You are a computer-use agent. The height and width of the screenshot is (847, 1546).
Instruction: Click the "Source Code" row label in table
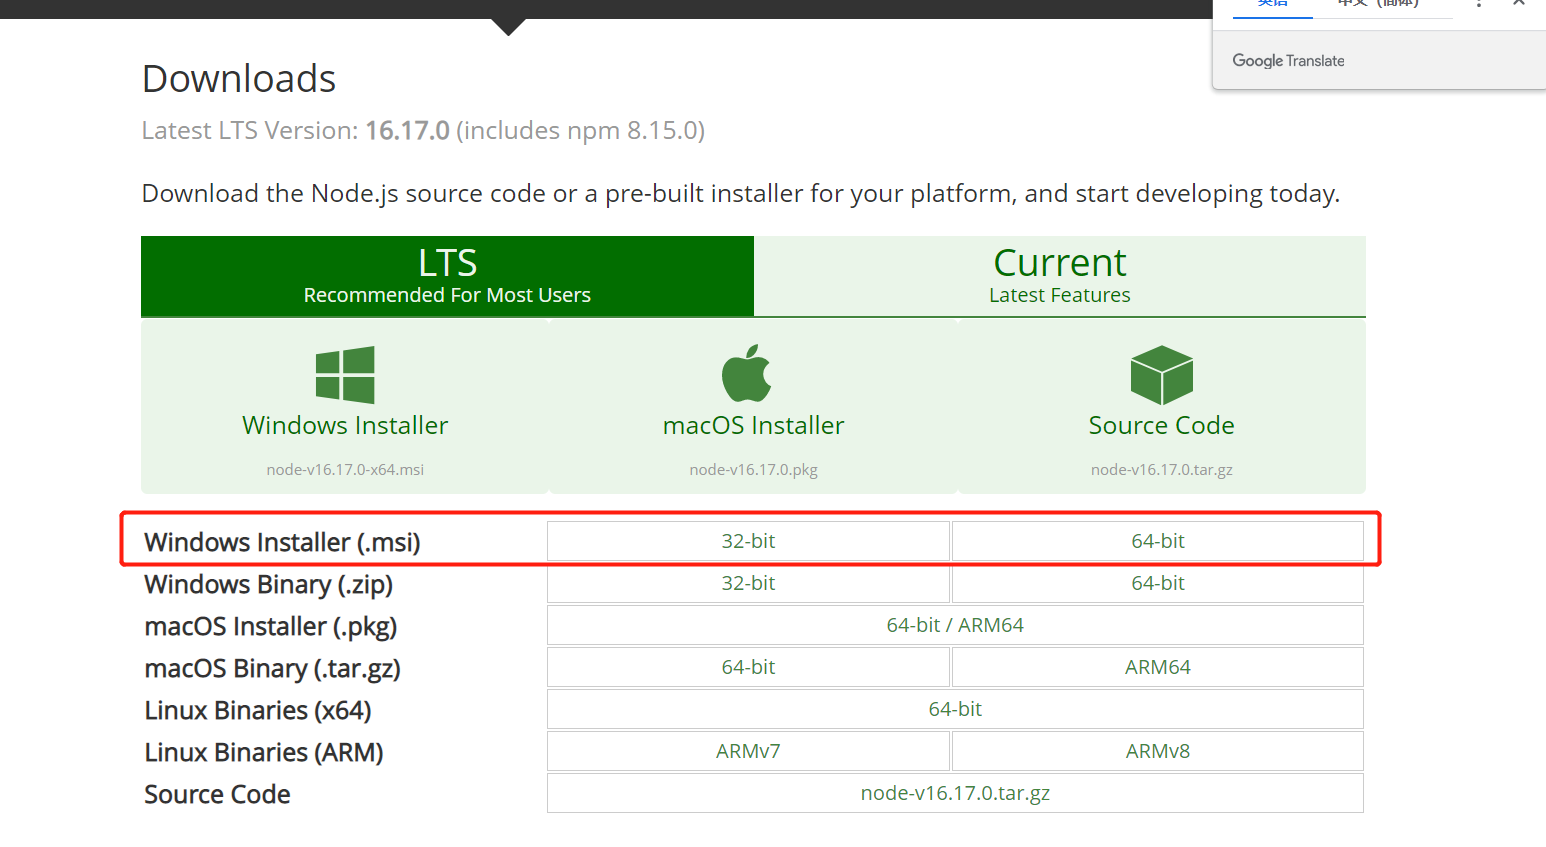pos(217,794)
